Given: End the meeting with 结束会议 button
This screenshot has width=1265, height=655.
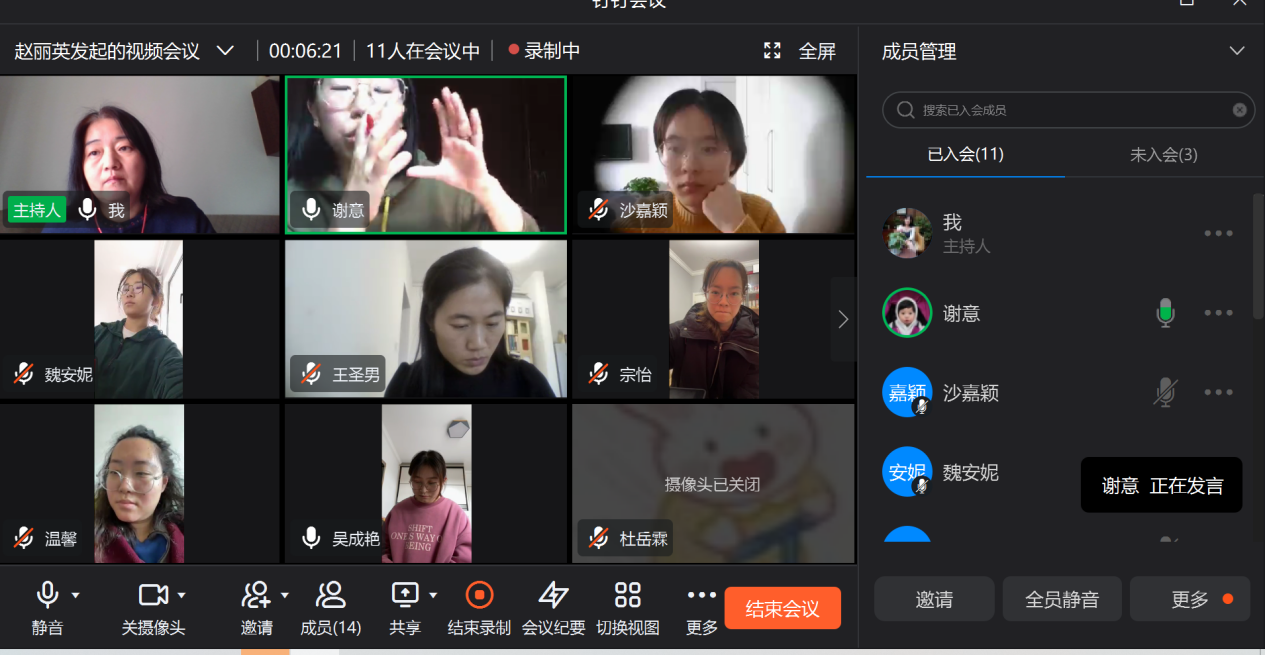Looking at the screenshot, I should [782, 607].
